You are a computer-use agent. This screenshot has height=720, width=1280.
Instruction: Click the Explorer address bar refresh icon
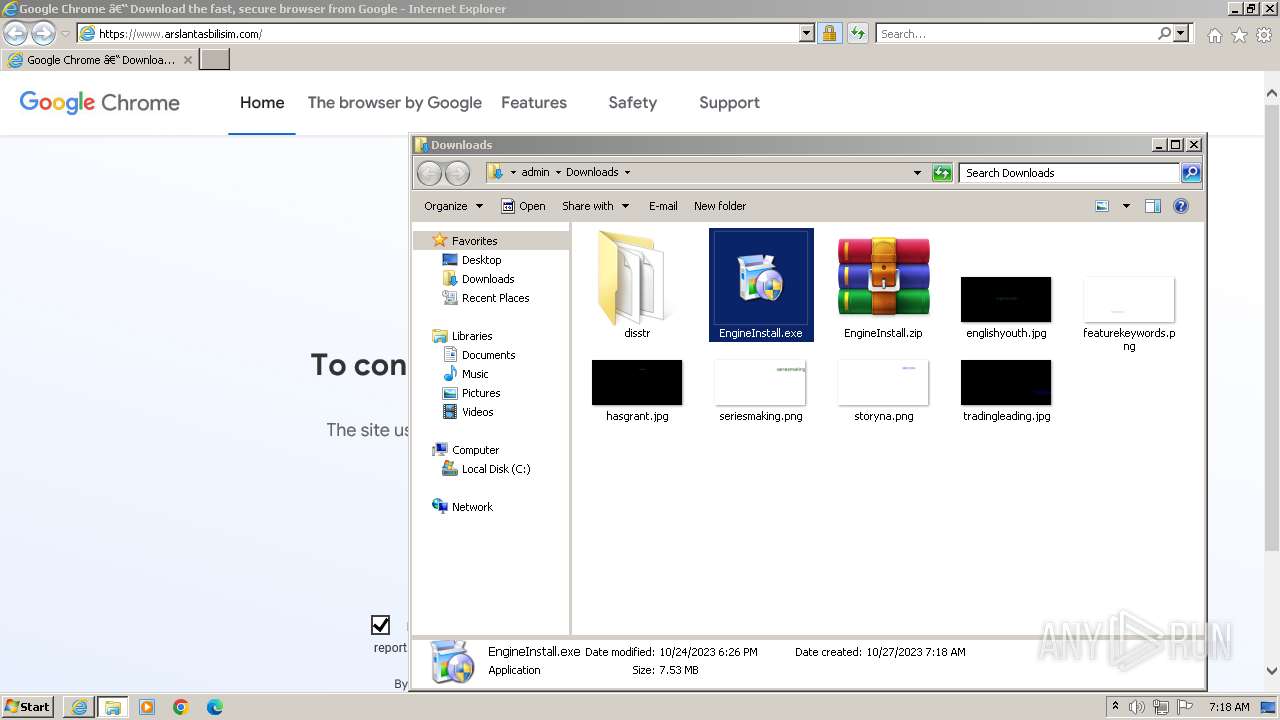[942, 173]
